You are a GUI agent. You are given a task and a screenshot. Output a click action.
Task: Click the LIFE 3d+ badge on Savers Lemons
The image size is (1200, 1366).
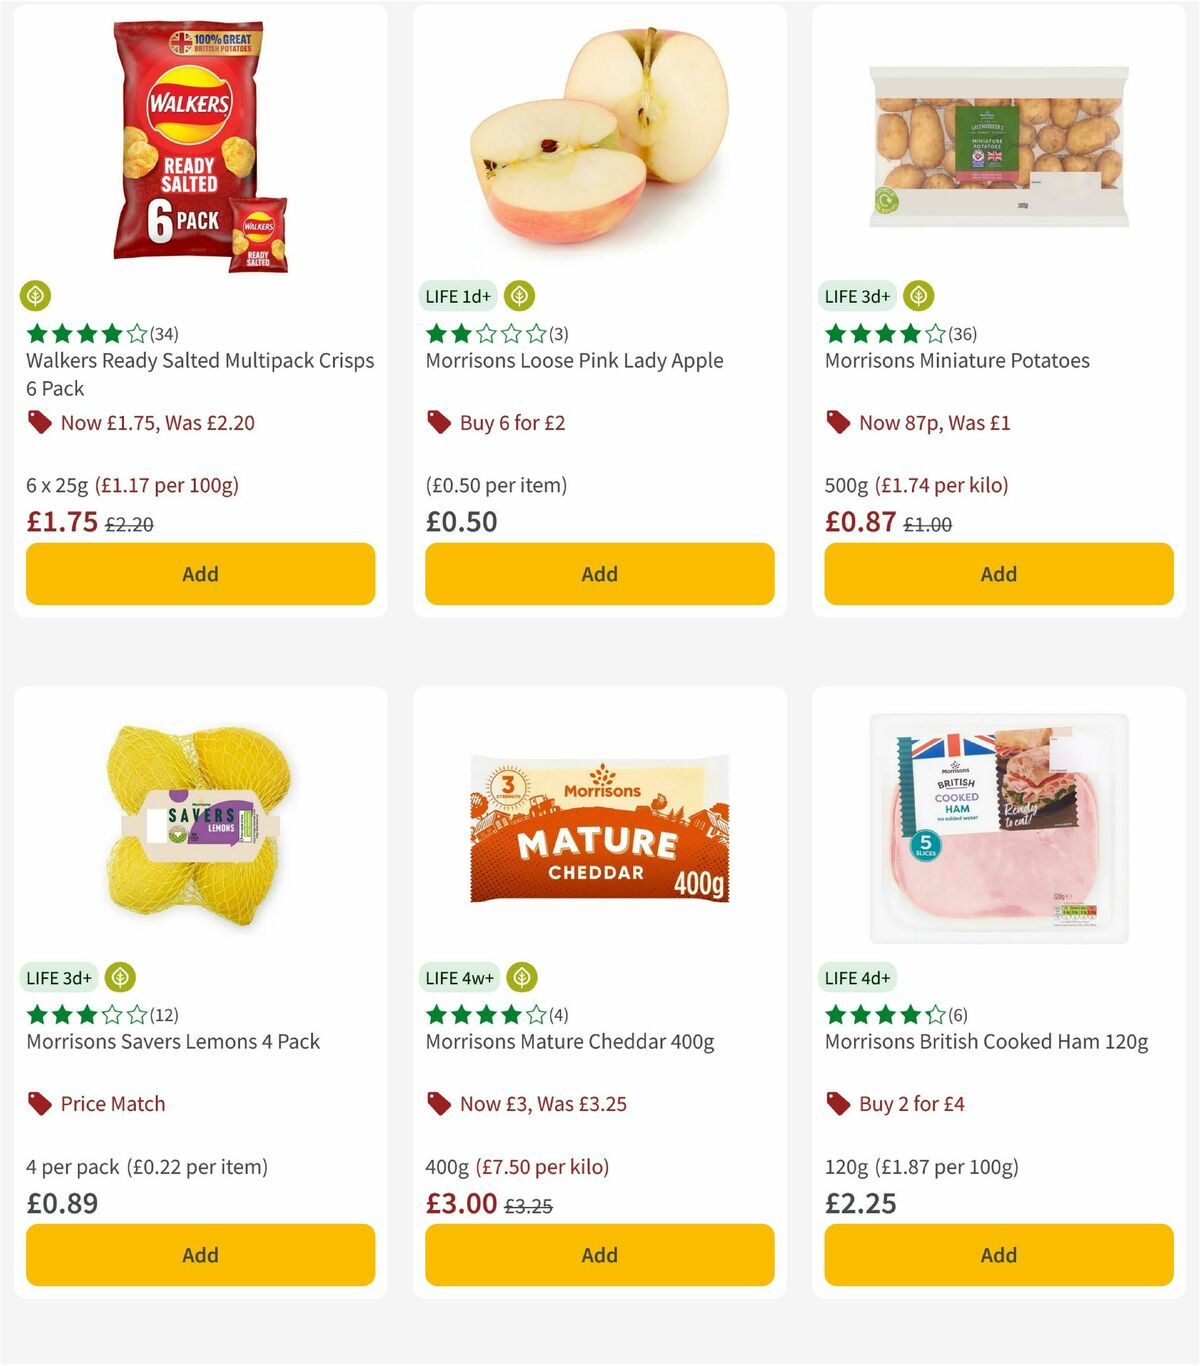[x=59, y=977]
